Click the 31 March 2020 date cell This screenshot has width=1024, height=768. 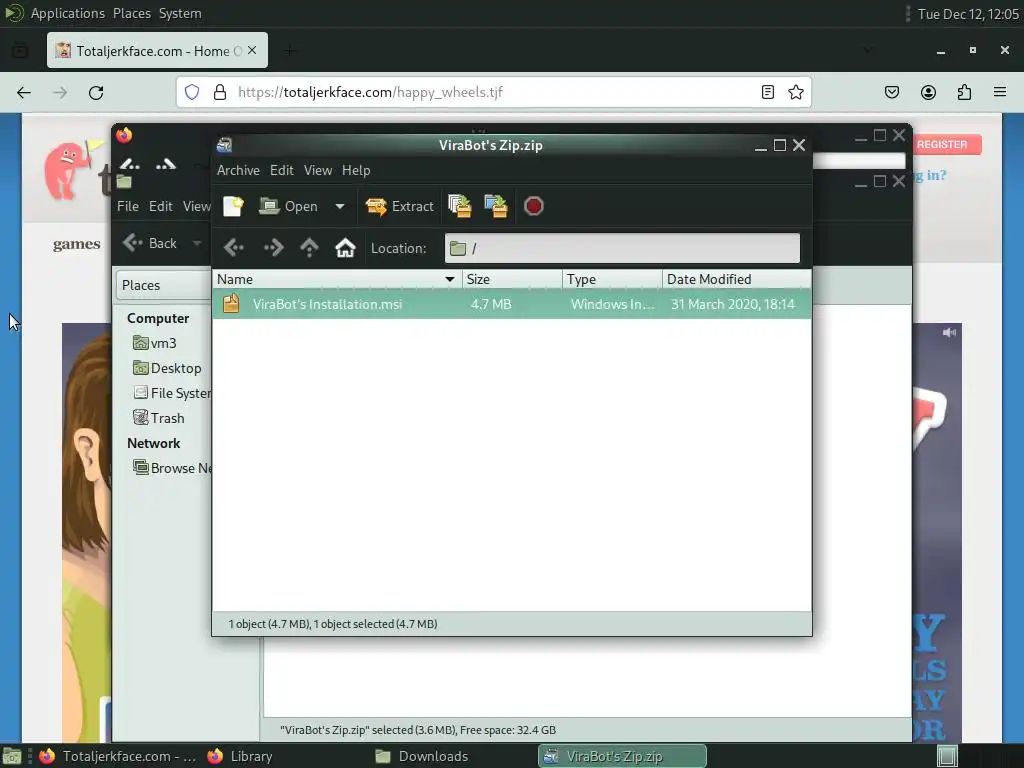(x=733, y=304)
